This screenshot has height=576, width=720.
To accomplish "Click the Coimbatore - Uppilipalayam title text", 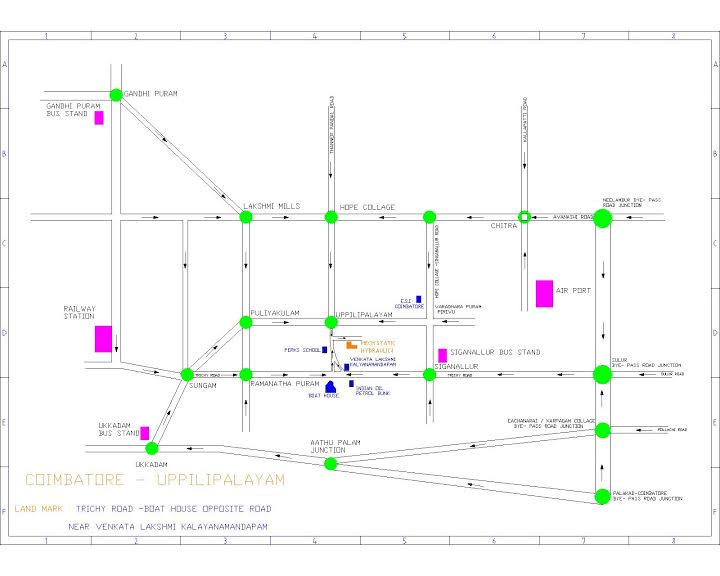I will tap(155, 481).
